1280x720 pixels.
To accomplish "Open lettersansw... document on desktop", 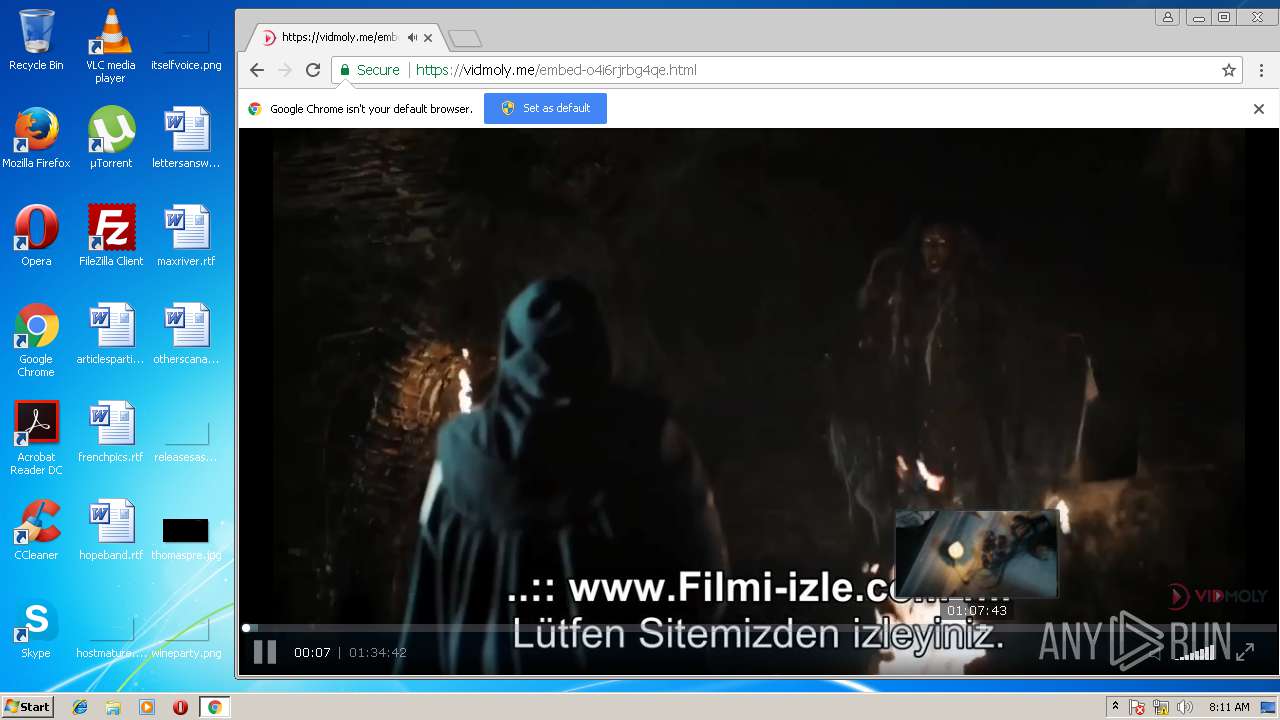I will (x=186, y=138).
